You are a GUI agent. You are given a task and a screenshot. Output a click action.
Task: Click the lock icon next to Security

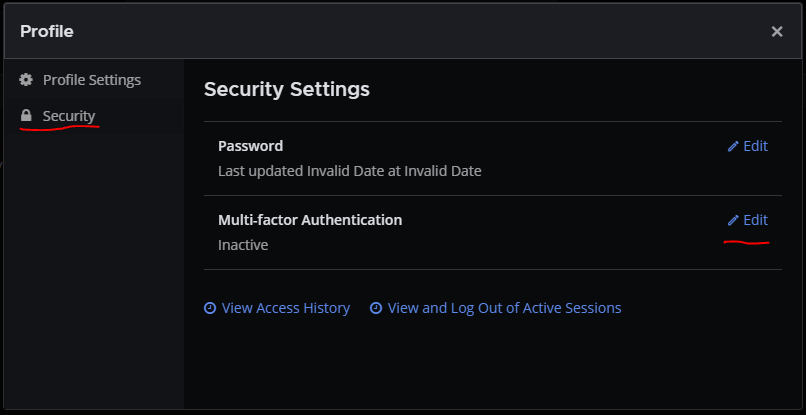[x=27, y=116]
